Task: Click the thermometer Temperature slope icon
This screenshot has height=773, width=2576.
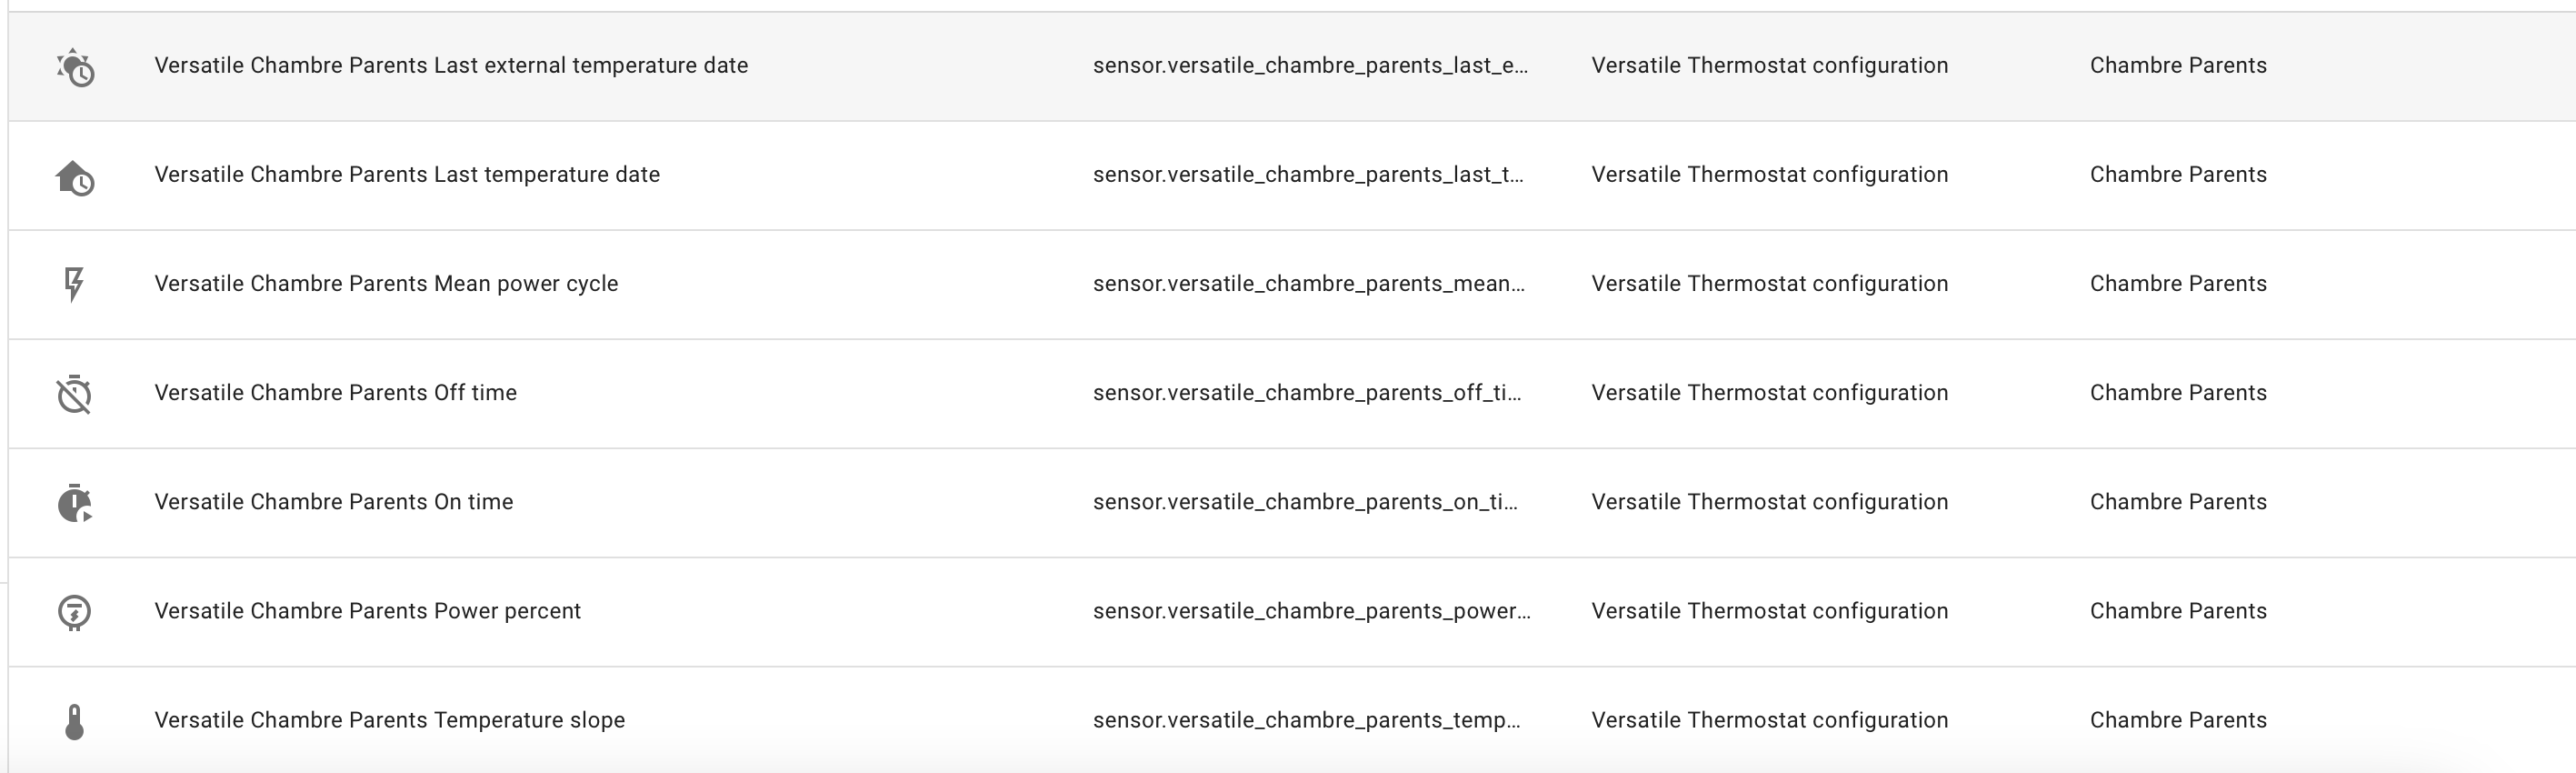Action: pyautogui.click(x=74, y=721)
